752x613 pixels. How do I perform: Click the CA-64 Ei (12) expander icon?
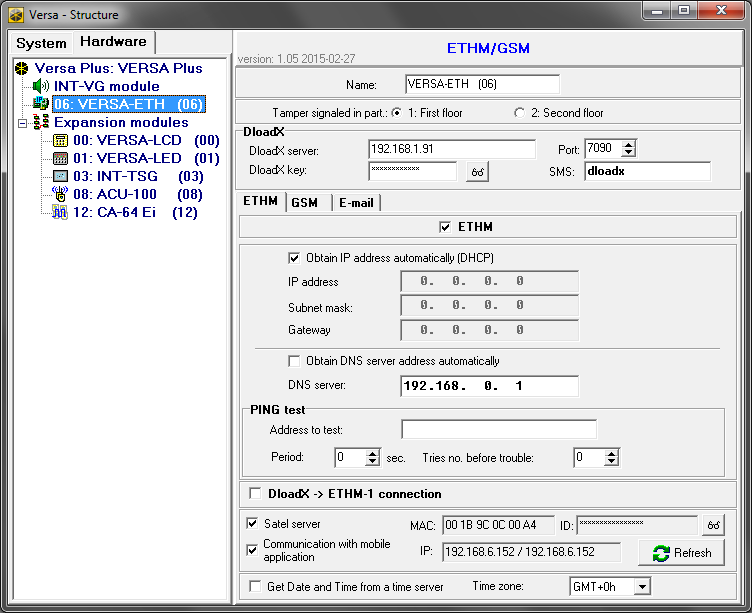(60, 212)
